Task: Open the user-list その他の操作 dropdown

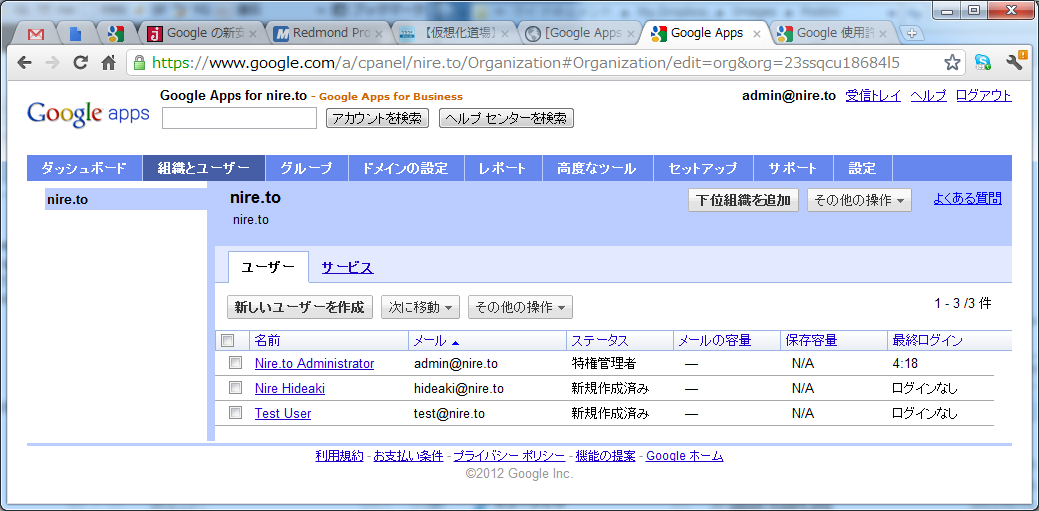Action: tap(520, 307)
